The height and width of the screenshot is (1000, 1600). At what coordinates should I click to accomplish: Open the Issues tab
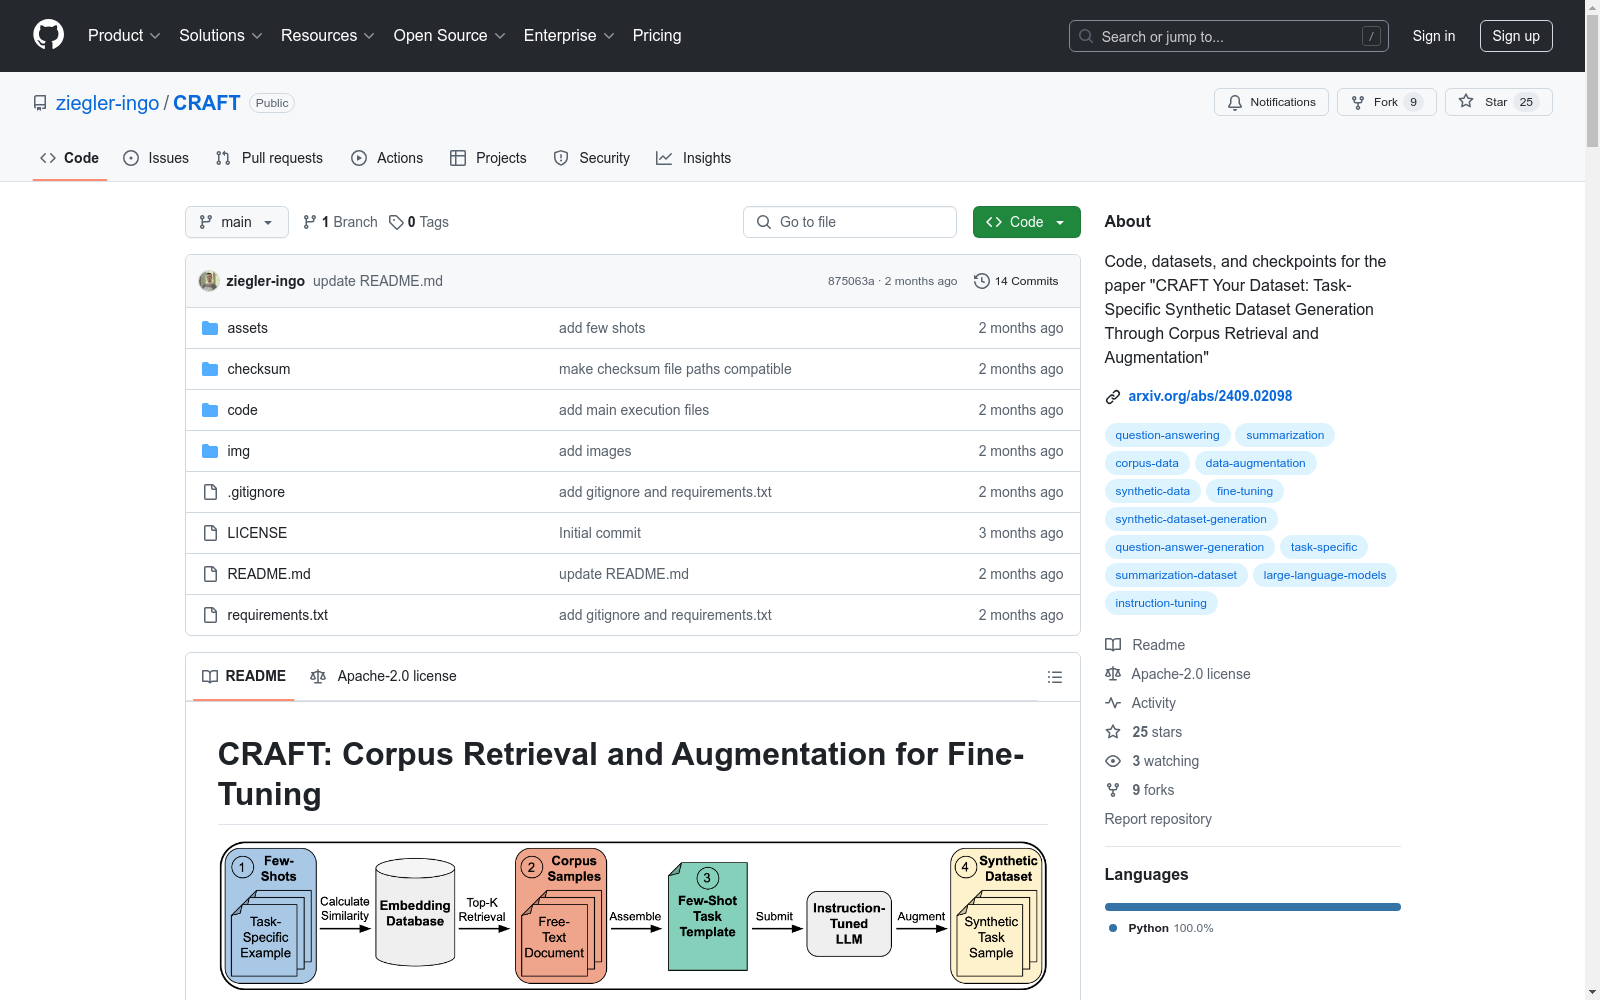156,158
